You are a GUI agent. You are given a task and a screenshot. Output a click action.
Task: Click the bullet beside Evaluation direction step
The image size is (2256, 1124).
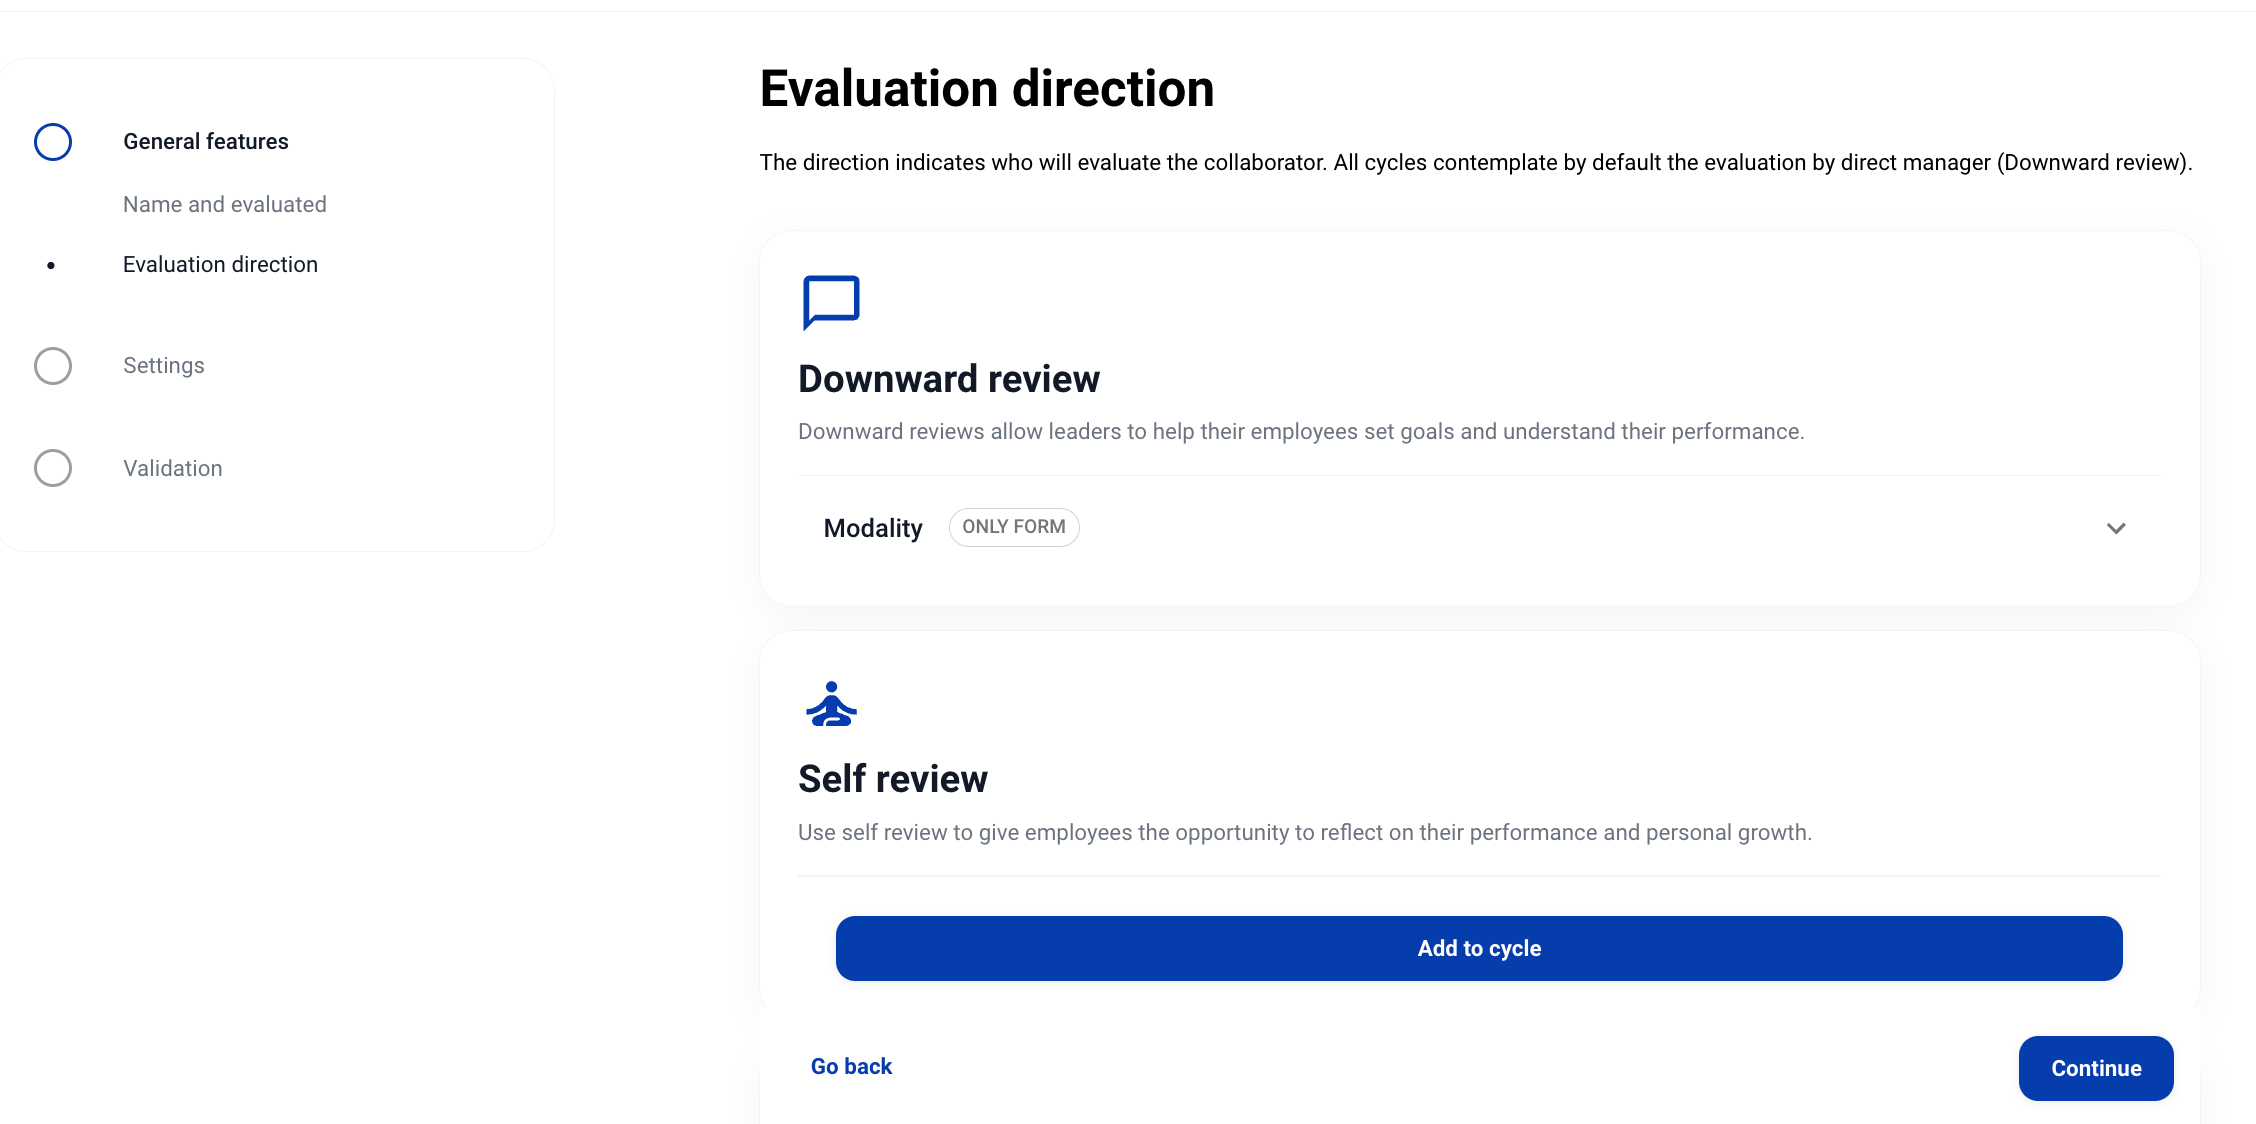(51, 265)
